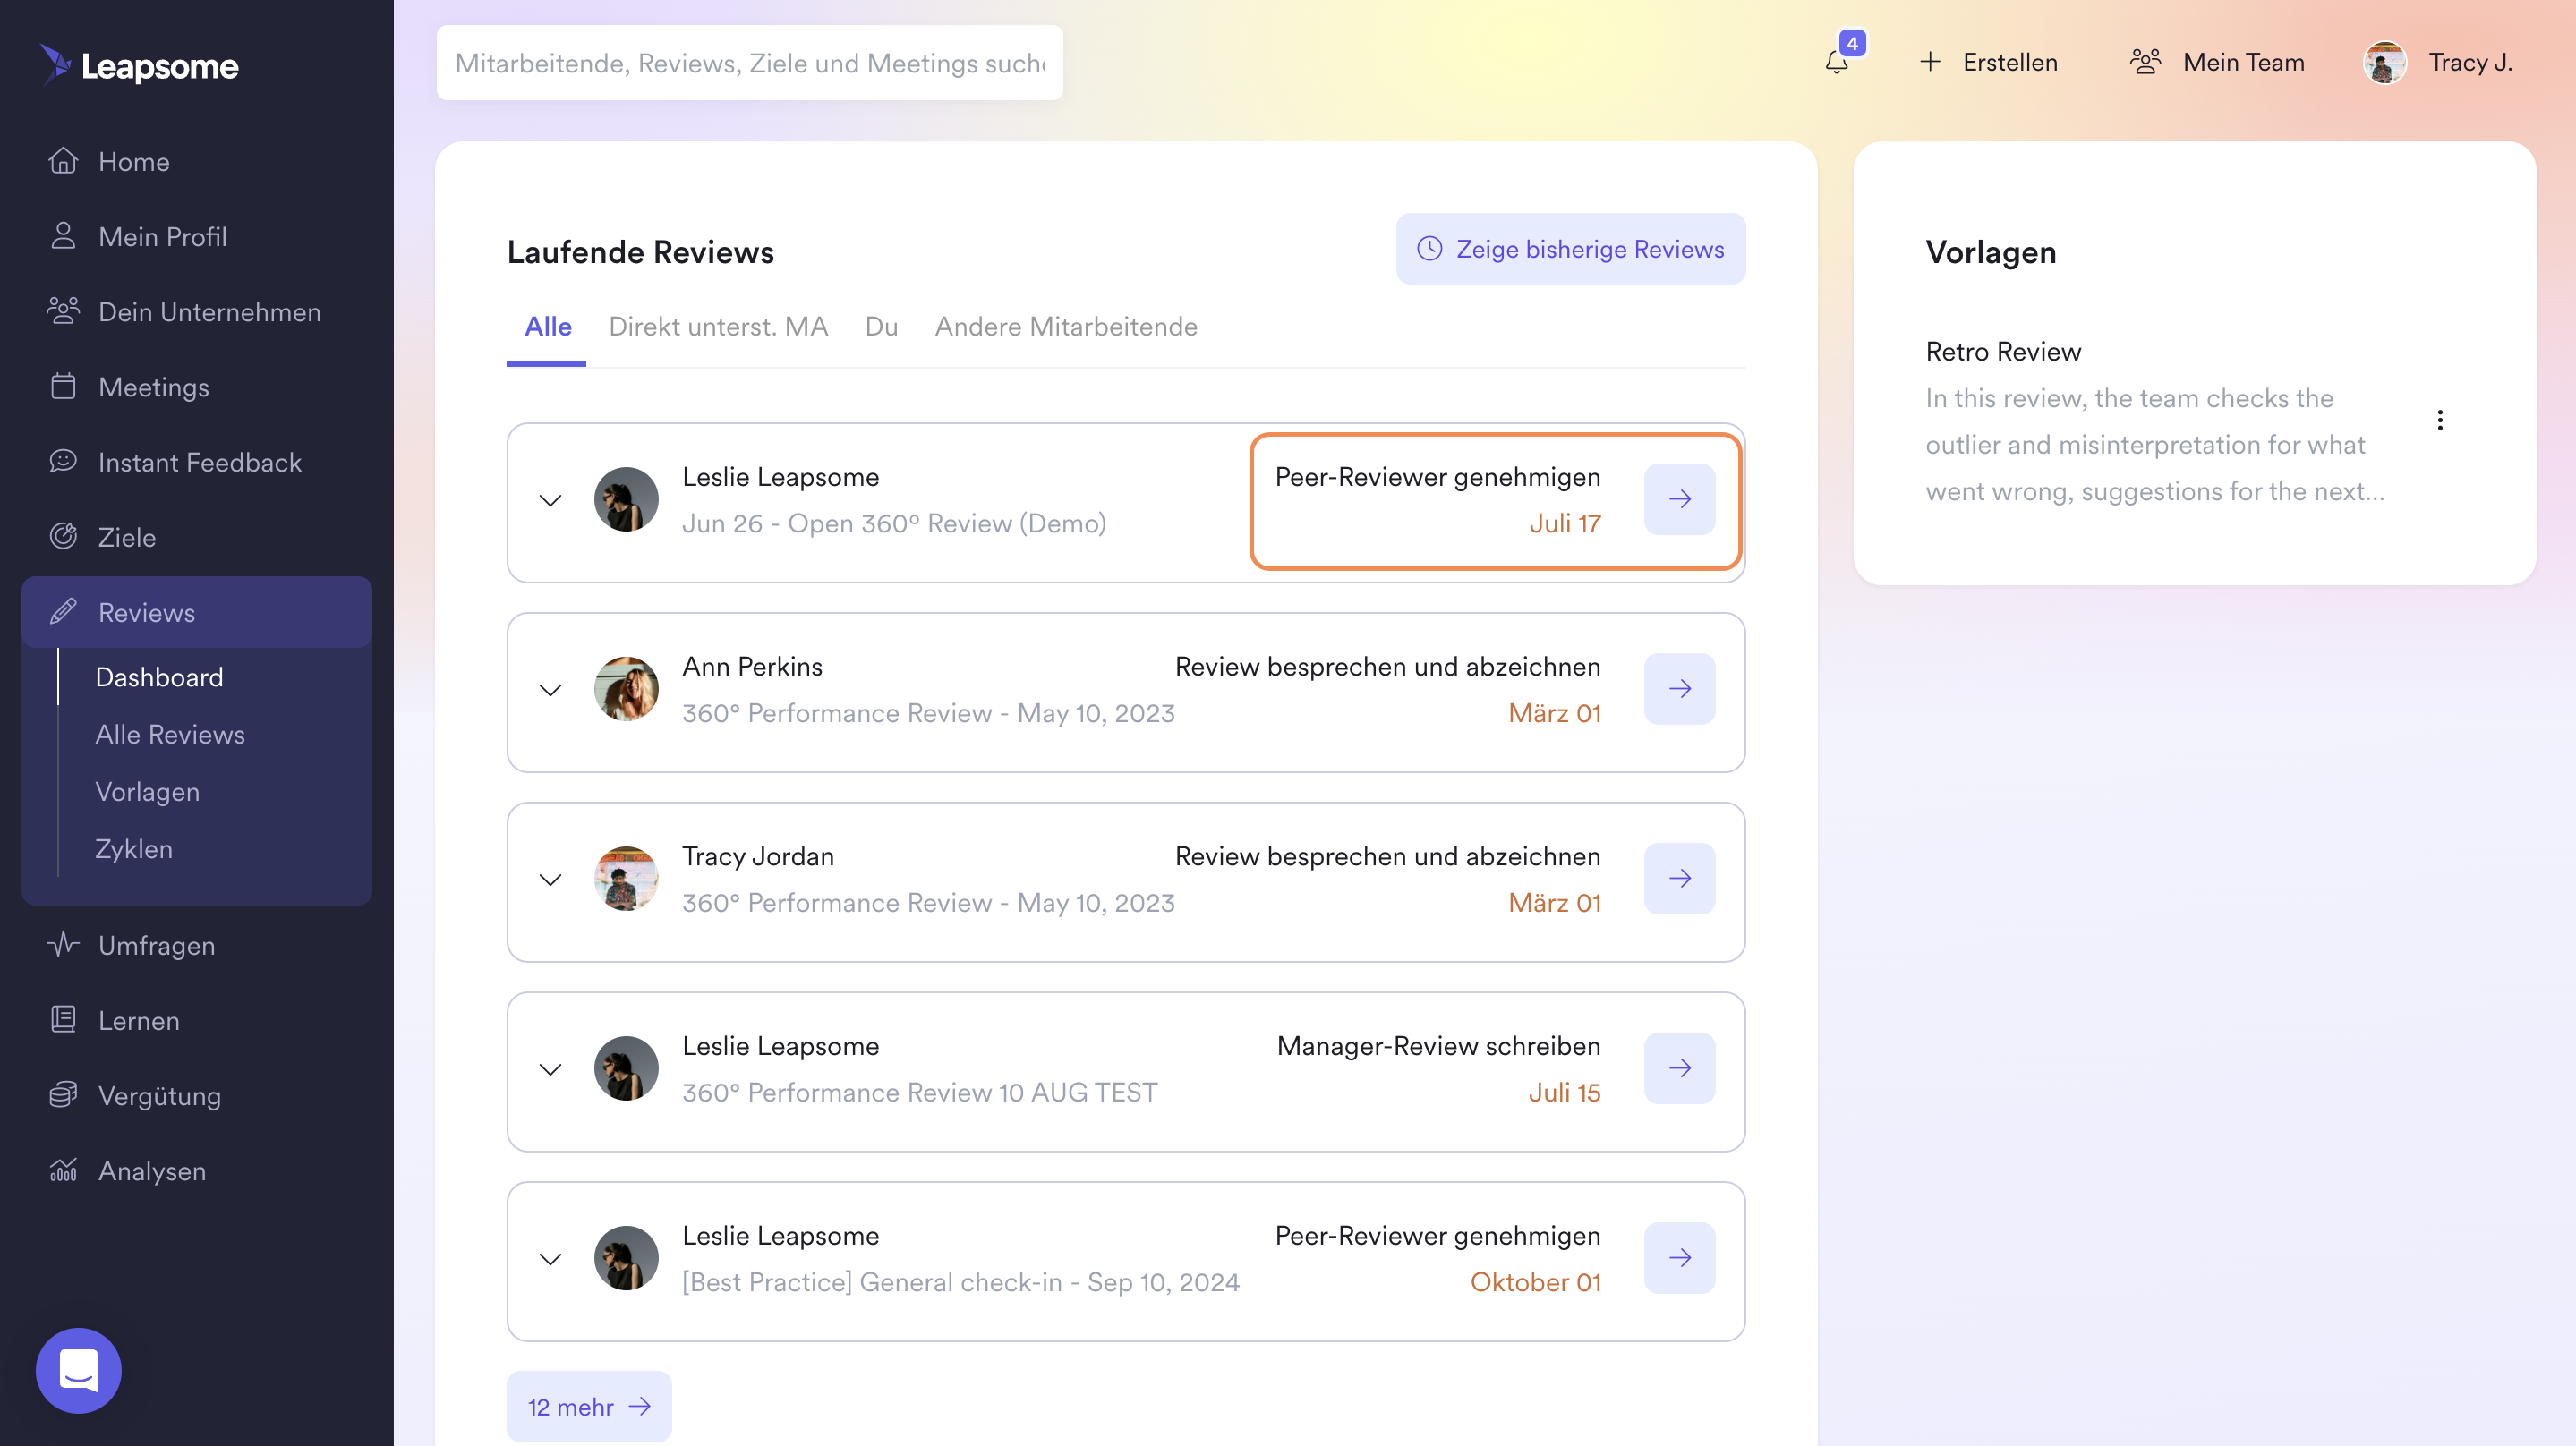Click the 'Oktober 01' due date
Screen dimensions: 2576x1446
(1535, 1282)
